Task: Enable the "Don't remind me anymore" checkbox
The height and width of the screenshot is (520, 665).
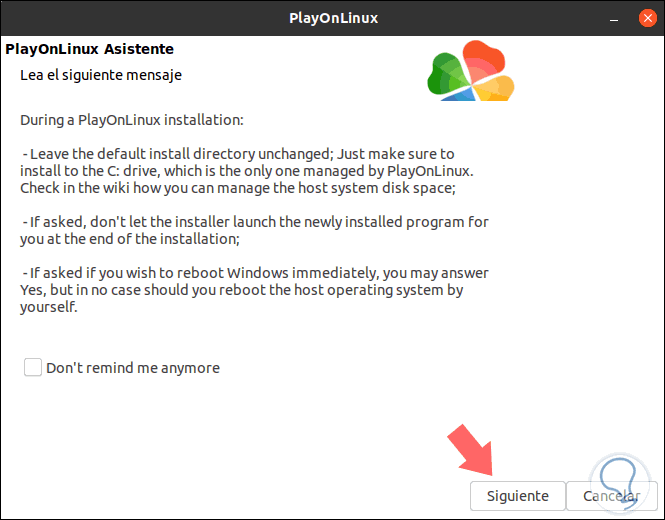Action: tap(33, 368)
